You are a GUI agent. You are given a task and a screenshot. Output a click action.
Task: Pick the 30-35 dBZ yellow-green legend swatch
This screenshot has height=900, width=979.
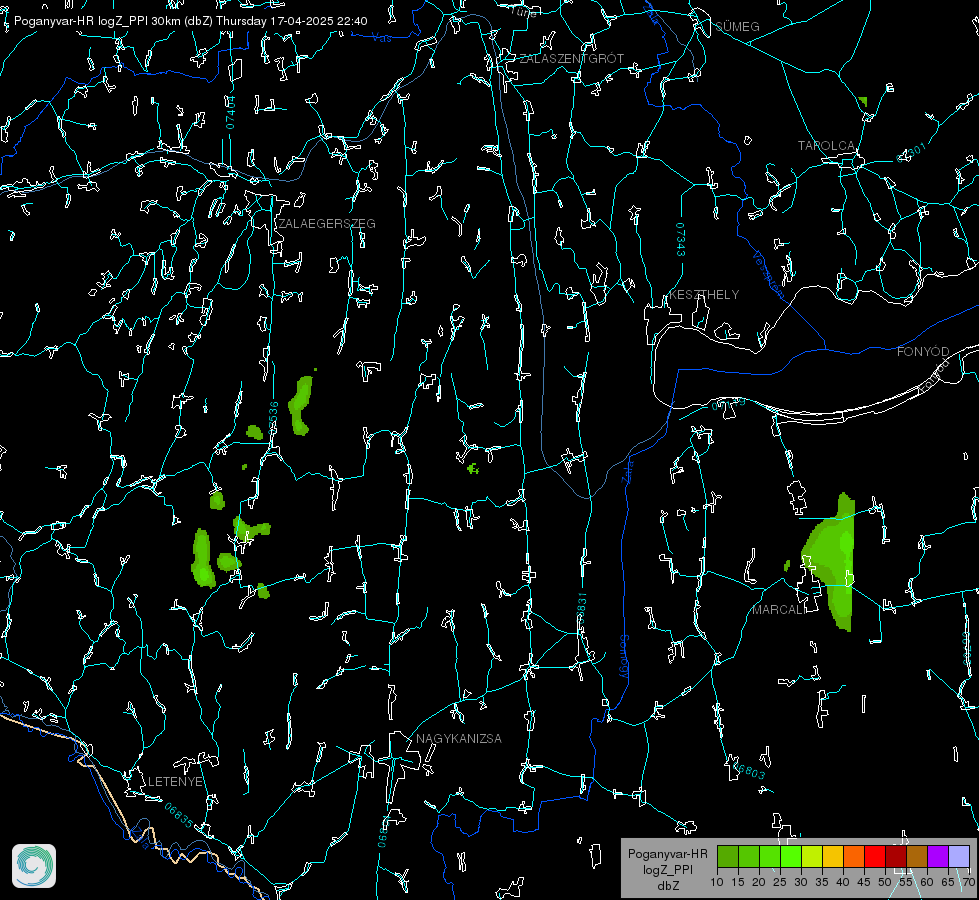click(x=812, y=856)
